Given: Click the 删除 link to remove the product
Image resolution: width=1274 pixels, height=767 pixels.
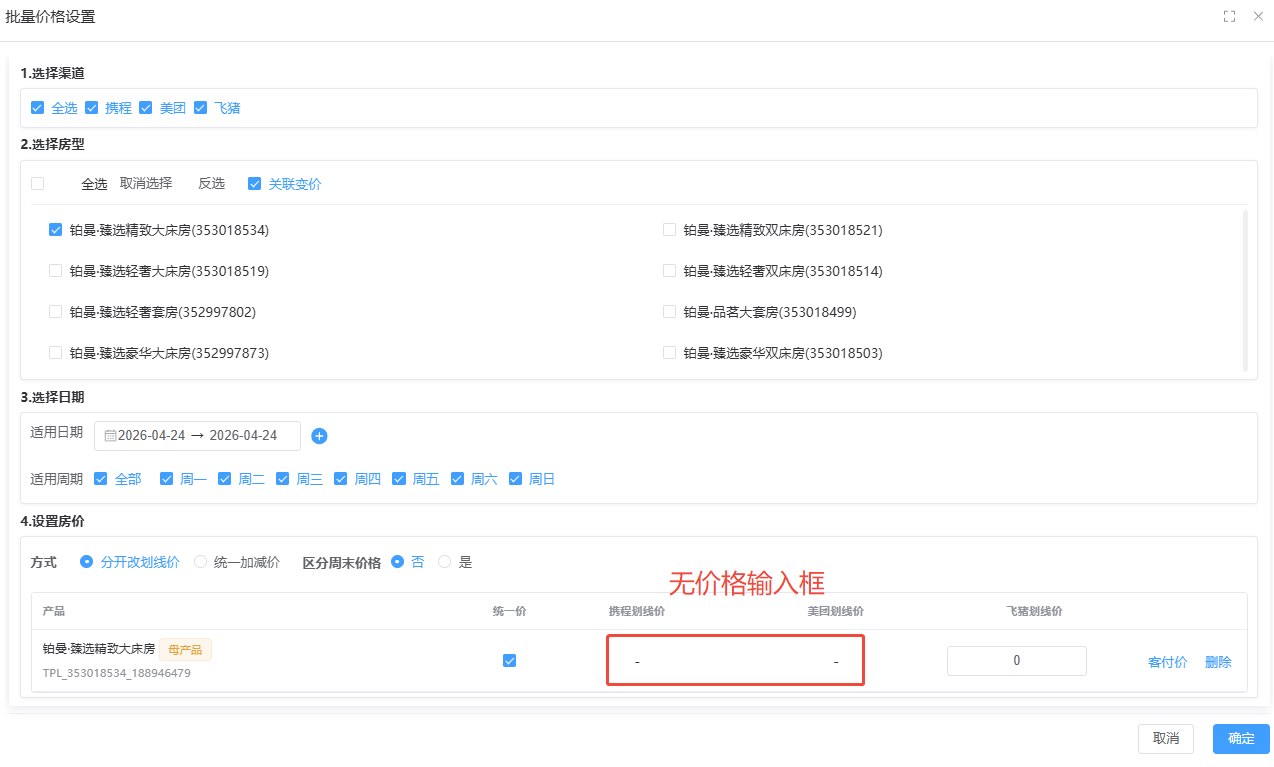Looking at the screenshot, I should coord(1218,661).
